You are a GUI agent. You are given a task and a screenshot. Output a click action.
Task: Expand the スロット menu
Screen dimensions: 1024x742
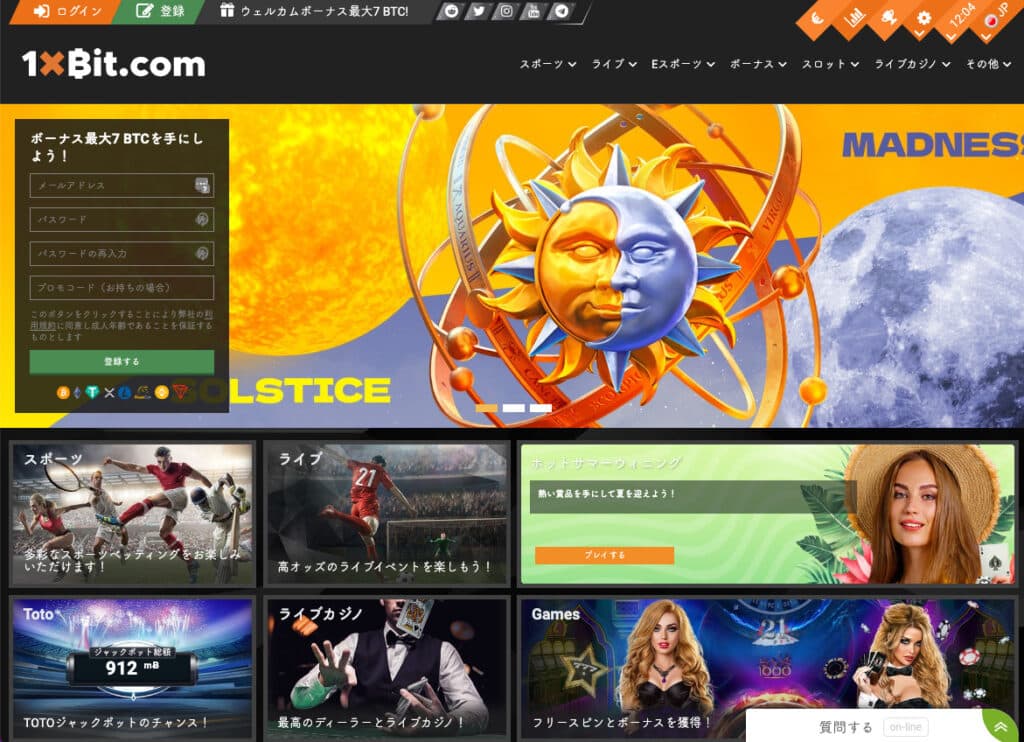coord(830,64)
